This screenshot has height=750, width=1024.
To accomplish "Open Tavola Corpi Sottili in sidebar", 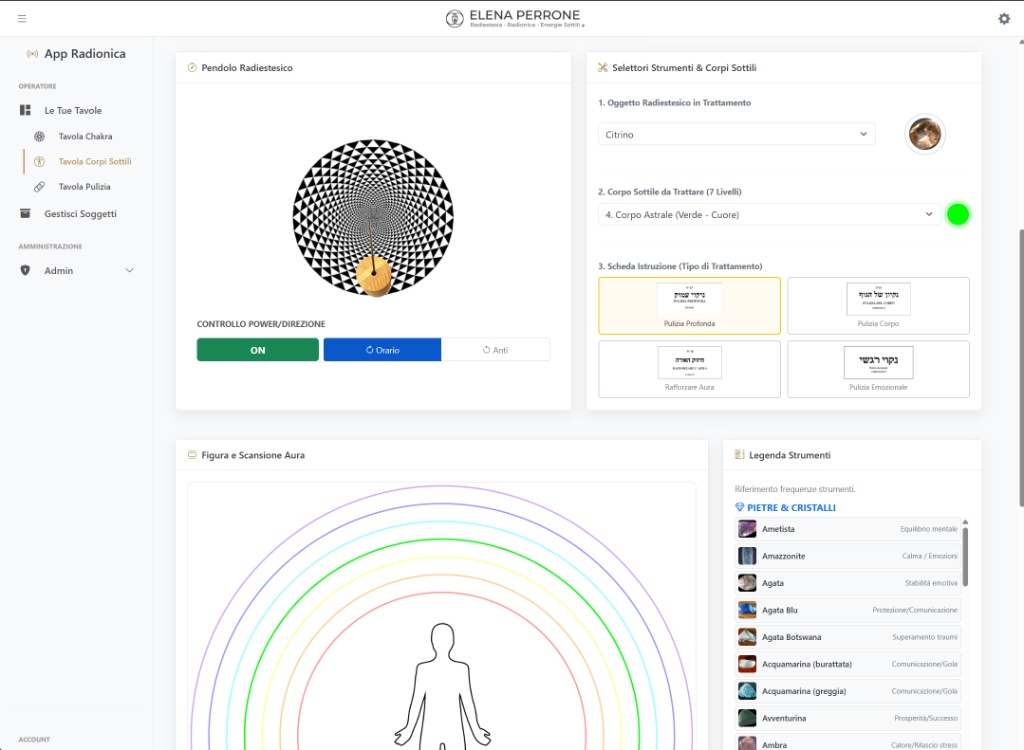I will tap(94, 161).
